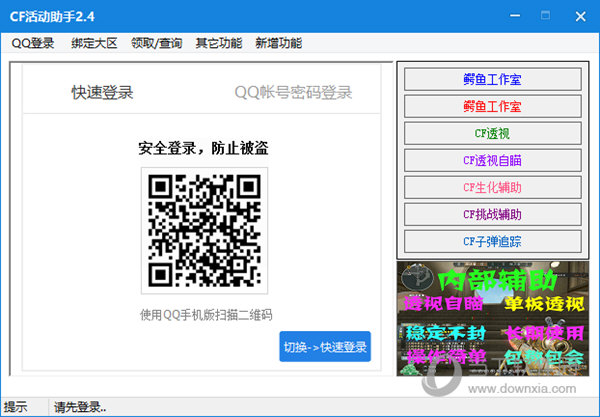Open the 领取/查询 menu
Viewport: 600px width, 417px height.
point(157,43)
